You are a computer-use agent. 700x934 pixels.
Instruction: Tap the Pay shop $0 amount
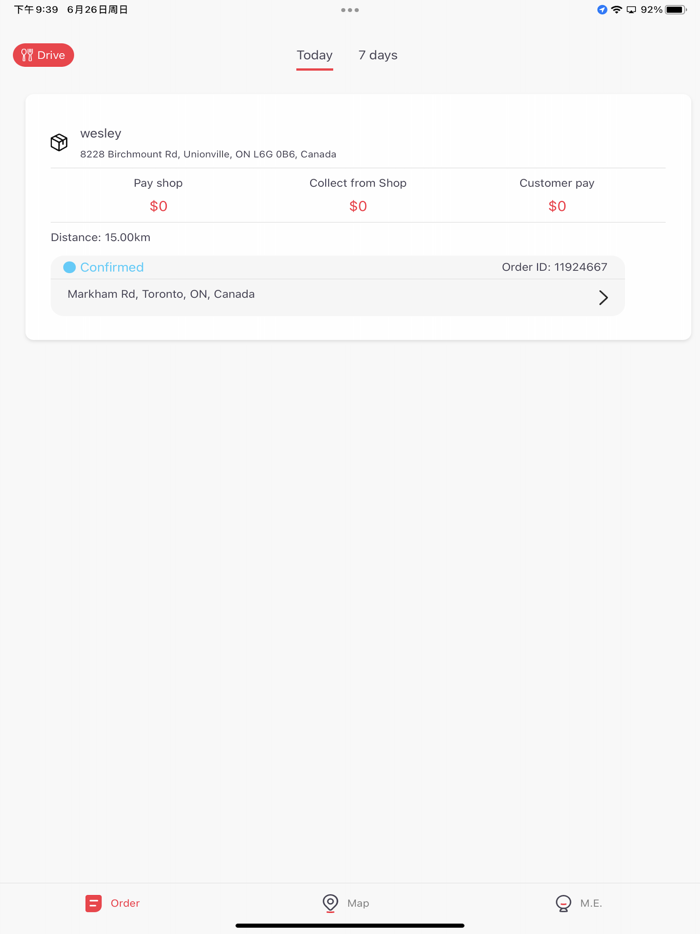click(158, 206)
